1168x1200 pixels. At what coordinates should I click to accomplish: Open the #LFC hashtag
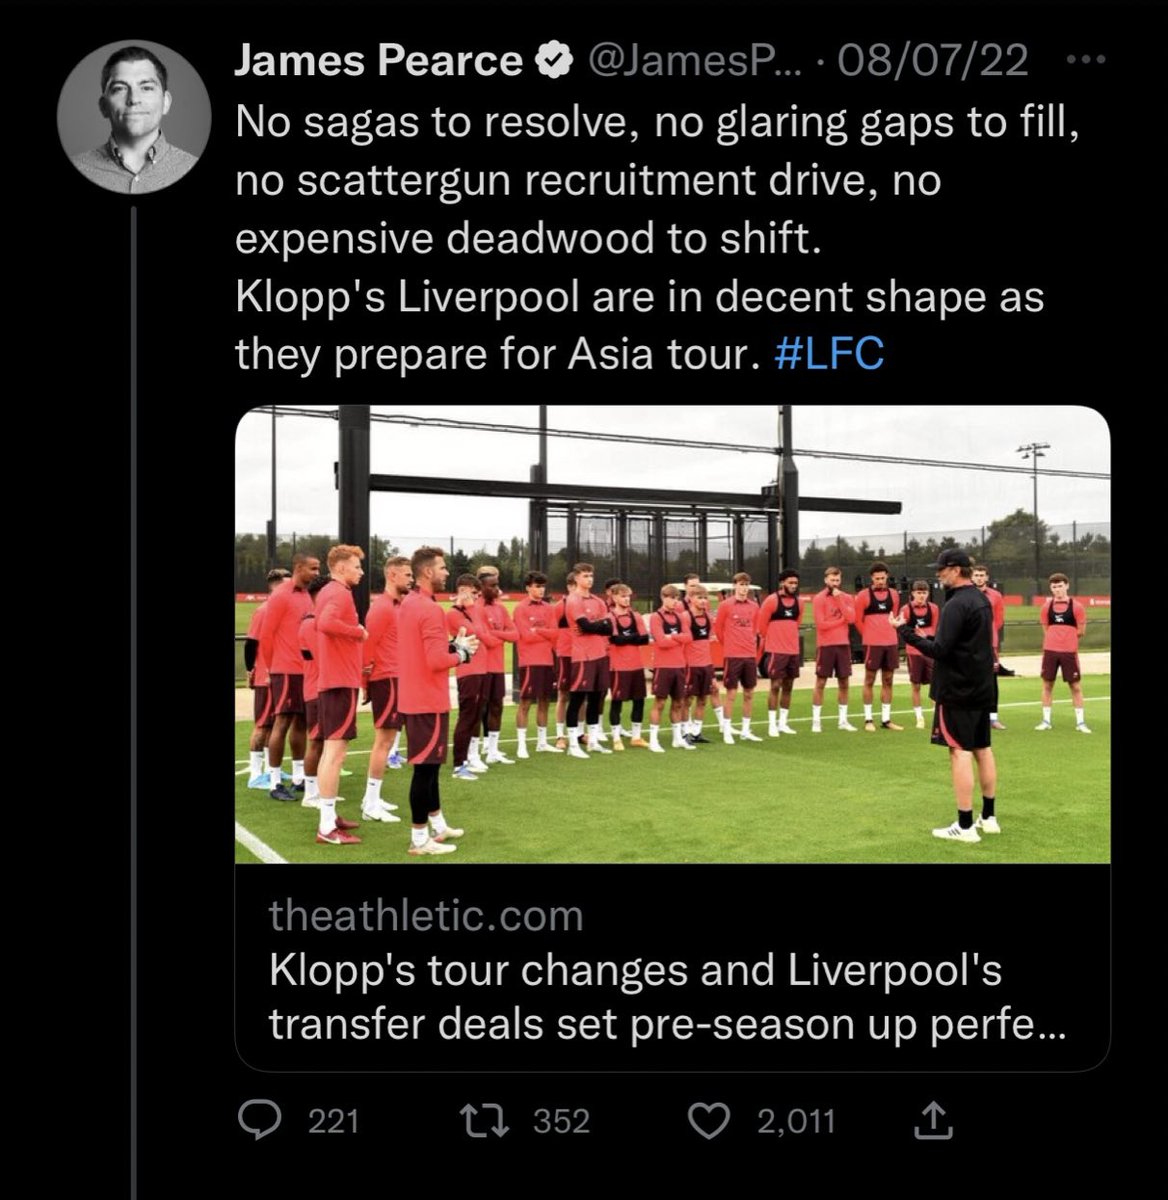(829, 354)
